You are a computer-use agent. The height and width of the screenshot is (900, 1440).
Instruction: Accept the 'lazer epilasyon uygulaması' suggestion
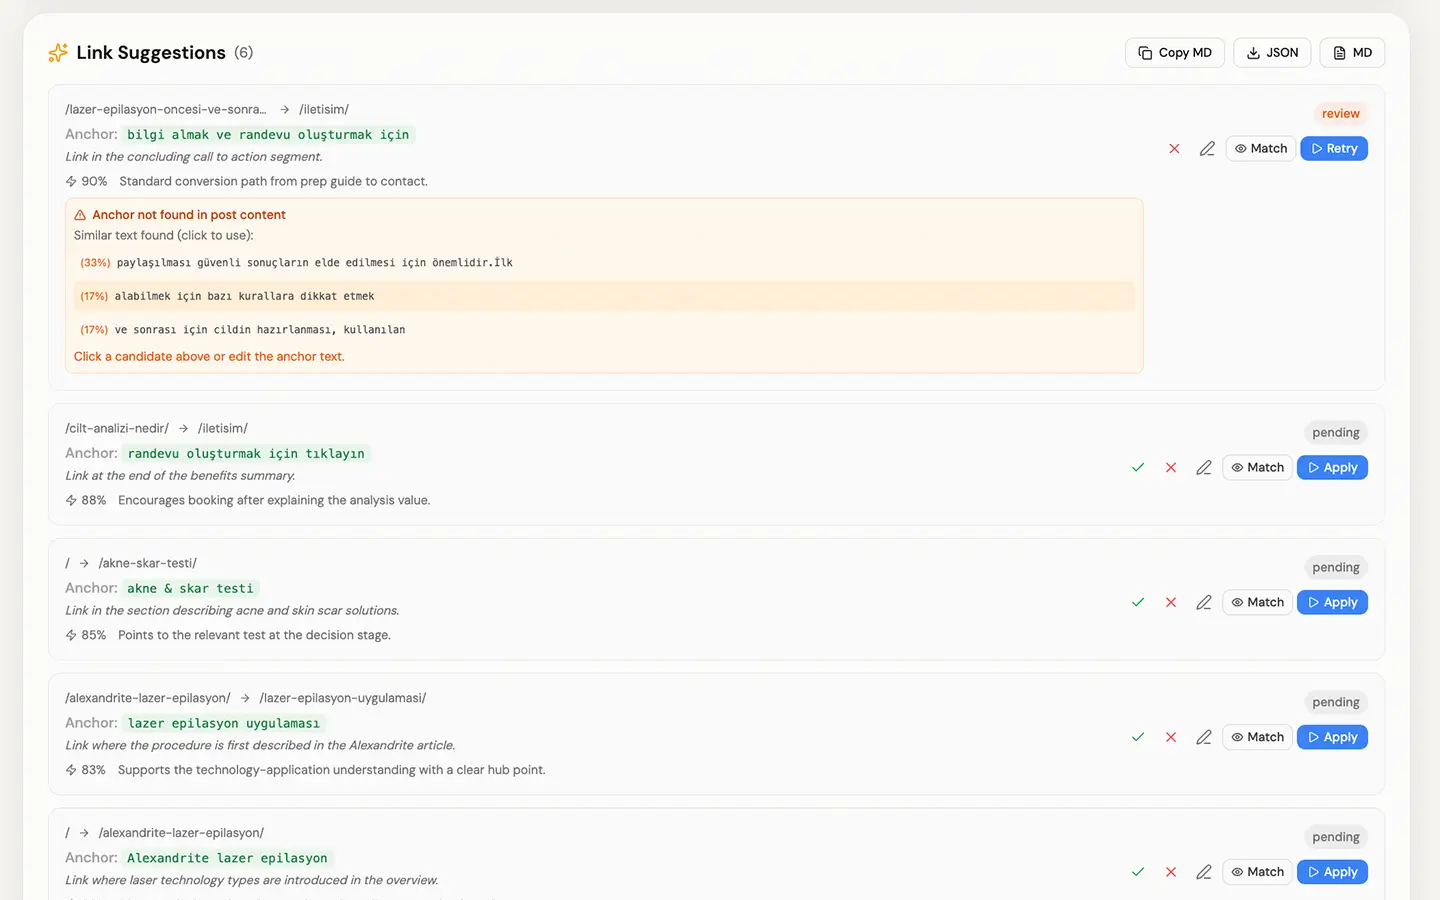tap(1138, 738)
